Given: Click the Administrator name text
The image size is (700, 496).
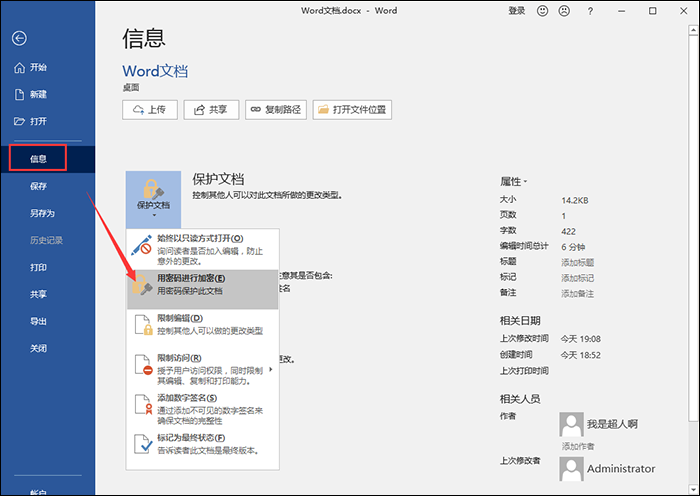Looking at the screenshot, I should coord(621,469).
